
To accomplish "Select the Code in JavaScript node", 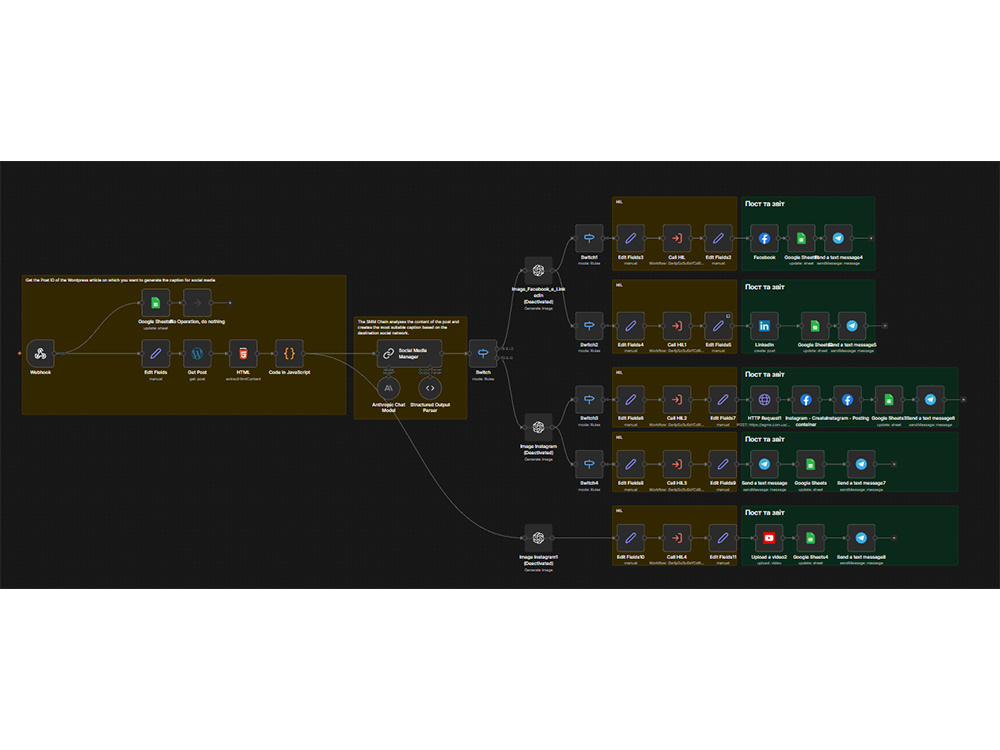I will click(x=289, y=353).
